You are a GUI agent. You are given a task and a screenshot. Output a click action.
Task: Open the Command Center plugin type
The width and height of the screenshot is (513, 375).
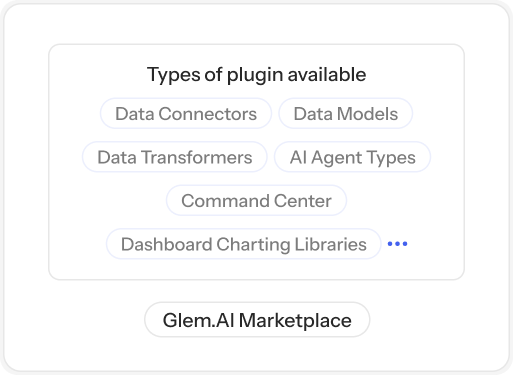coord(256,200)
